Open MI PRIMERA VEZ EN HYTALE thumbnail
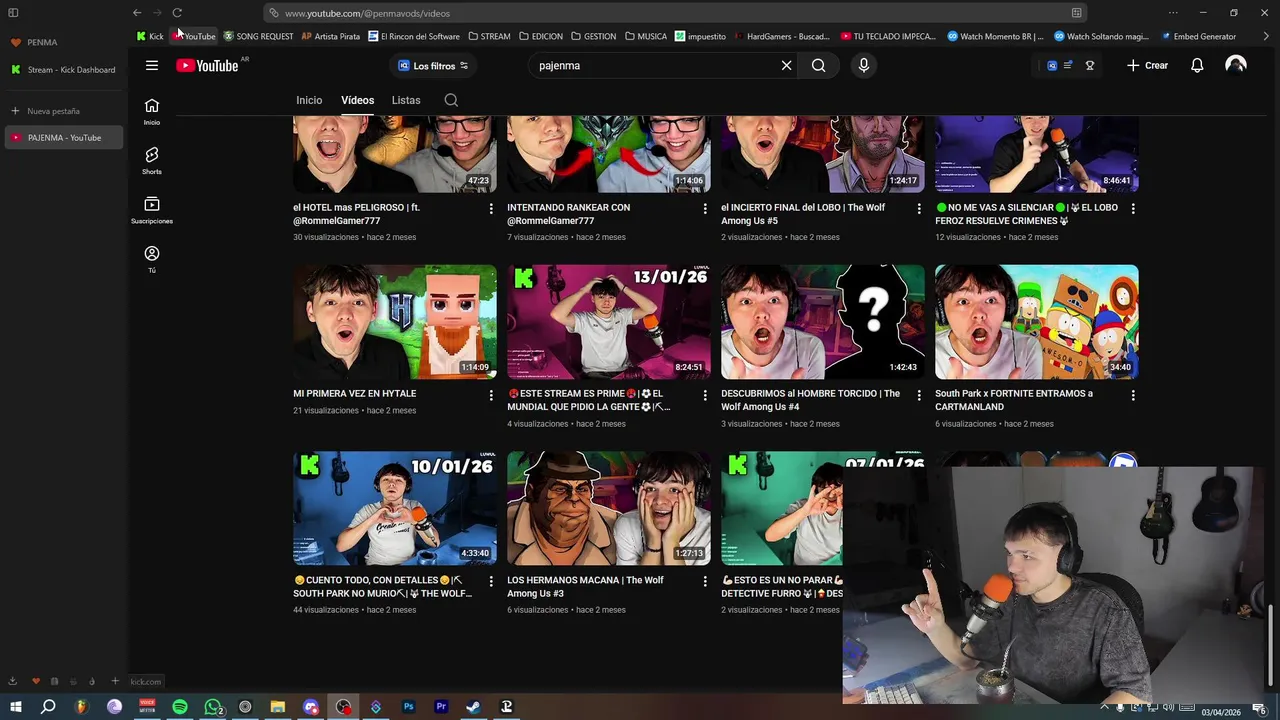Screen dimensions: 1280x720 [394, 322]
